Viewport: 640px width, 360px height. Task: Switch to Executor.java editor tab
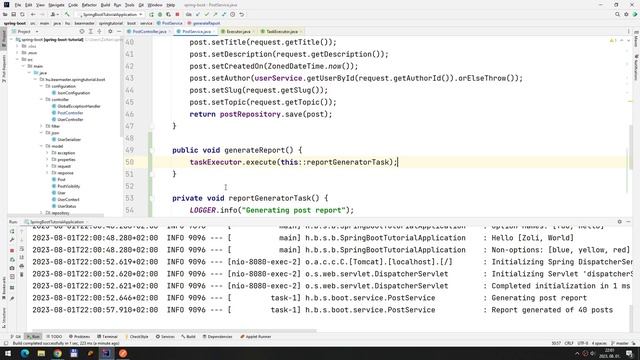[x=238, y=31]
